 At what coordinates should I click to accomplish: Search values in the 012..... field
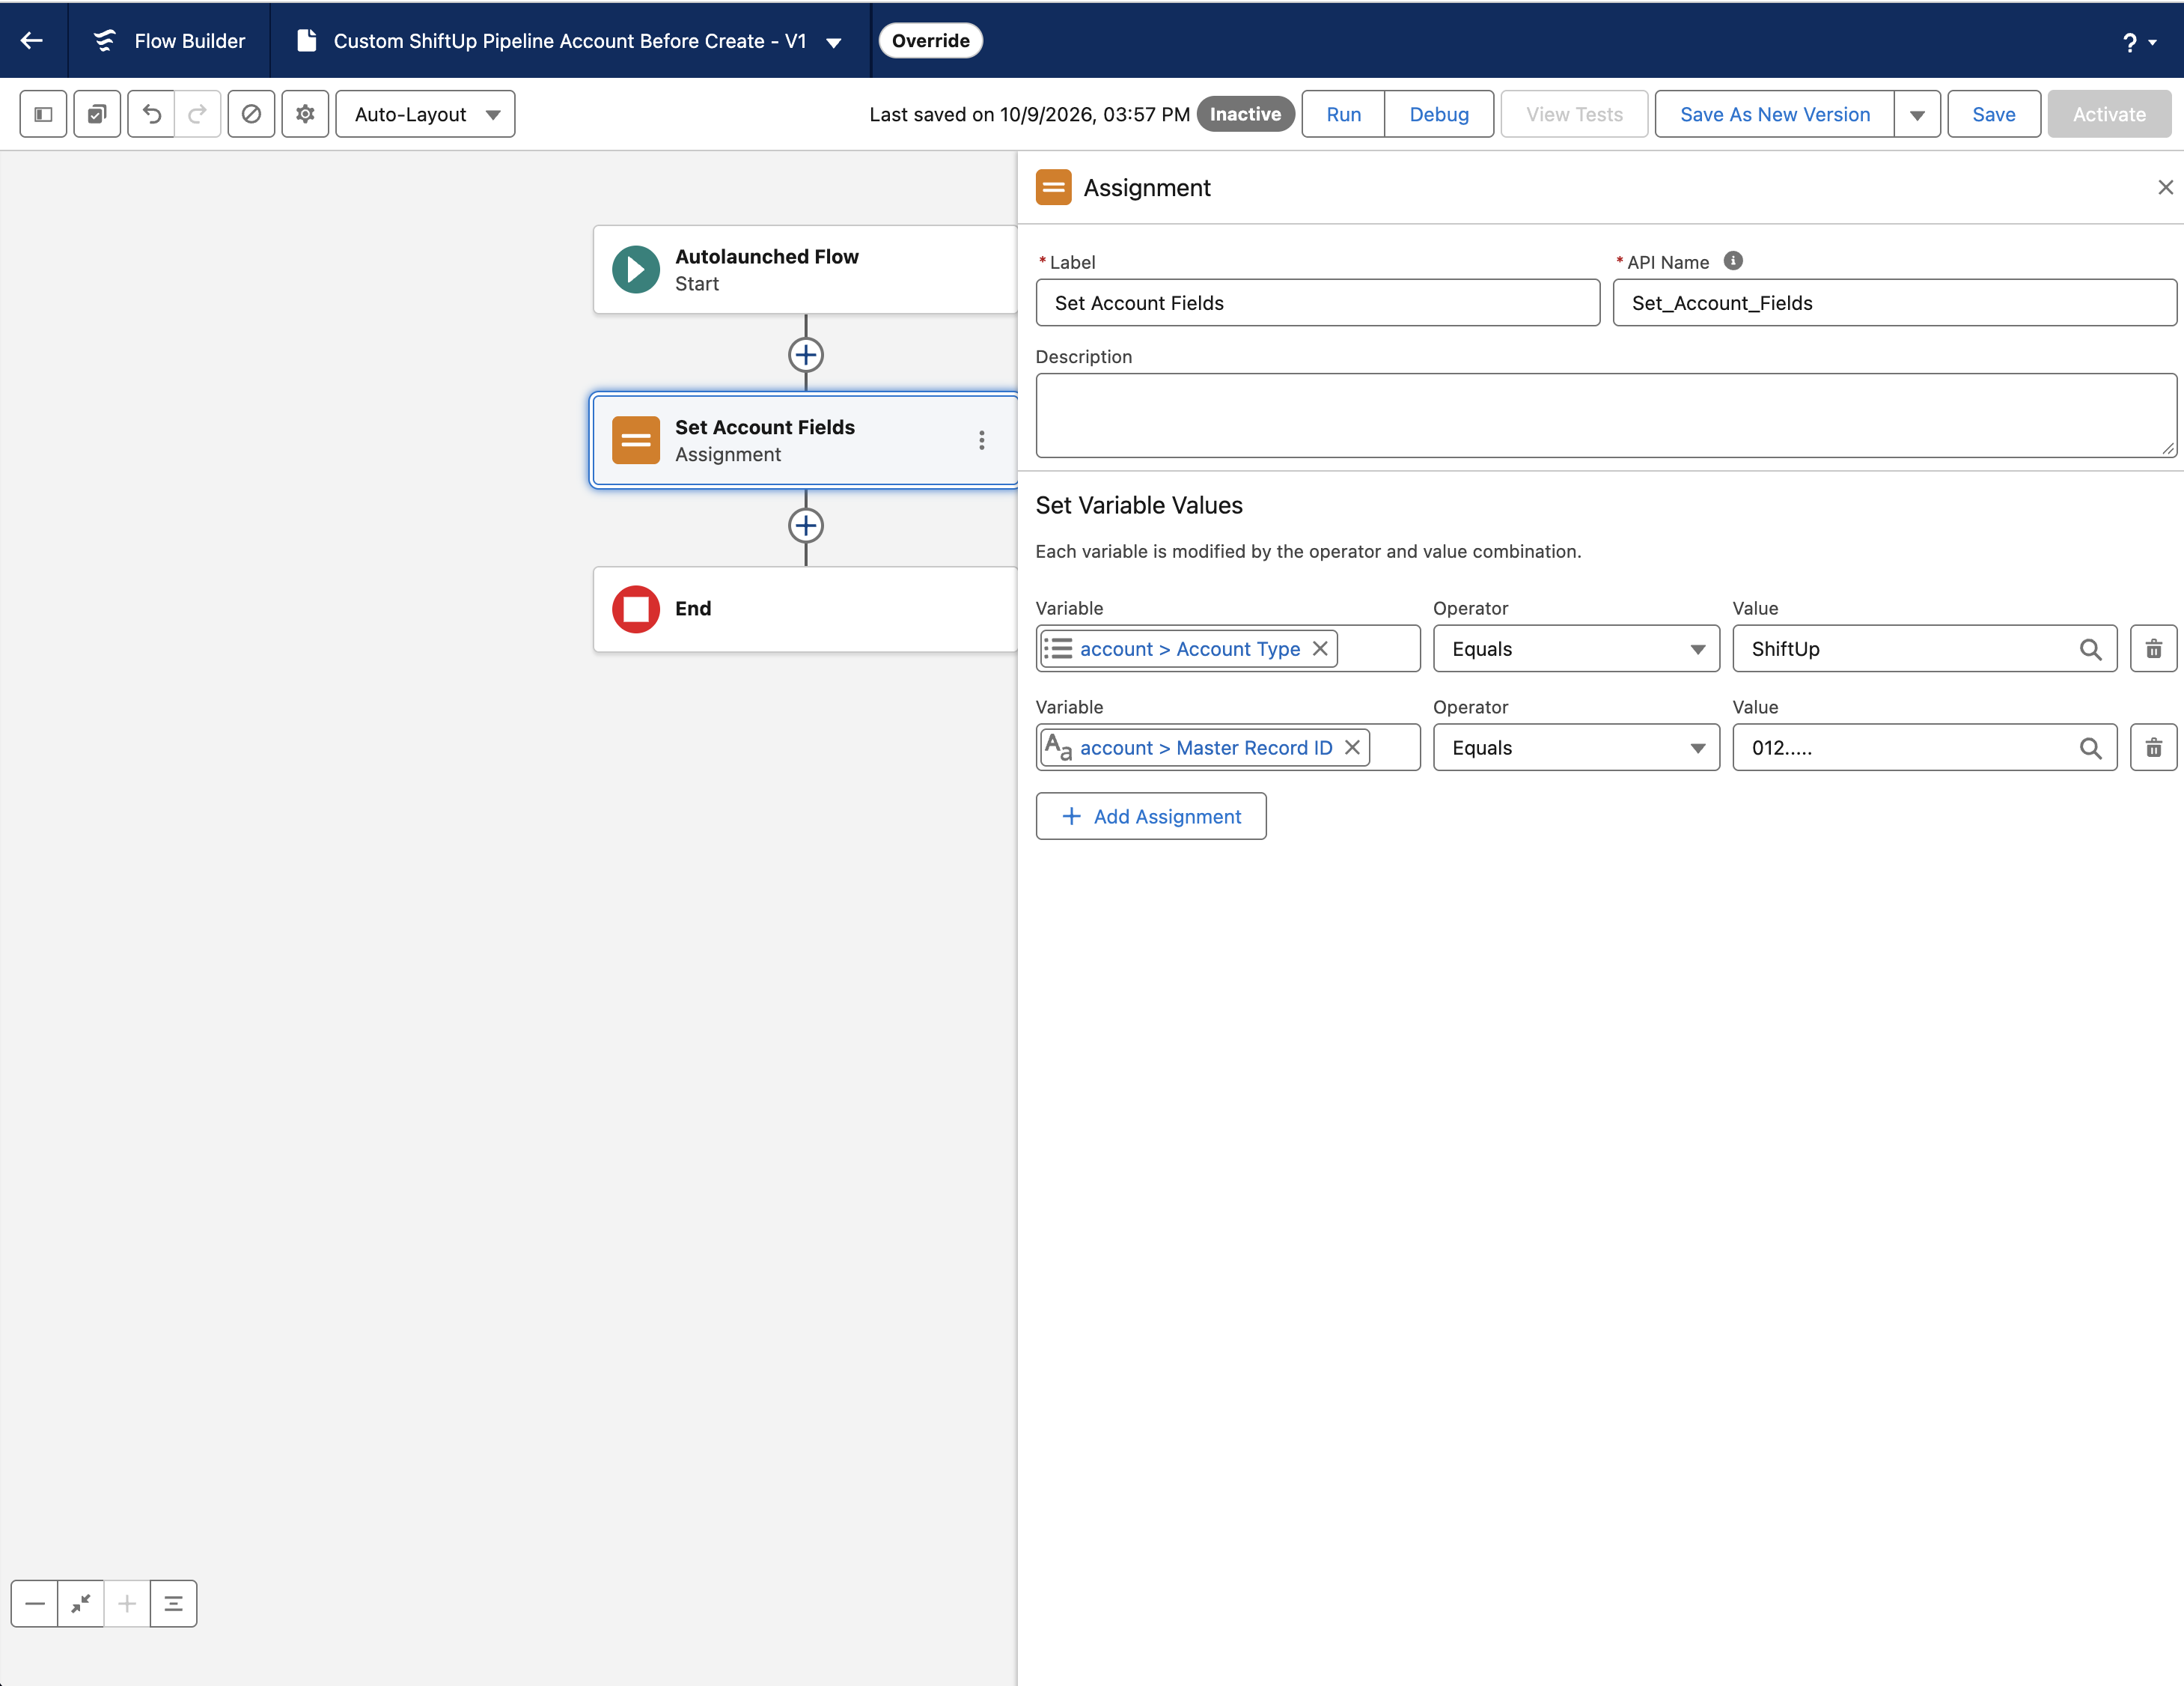tap(2090, 748)
